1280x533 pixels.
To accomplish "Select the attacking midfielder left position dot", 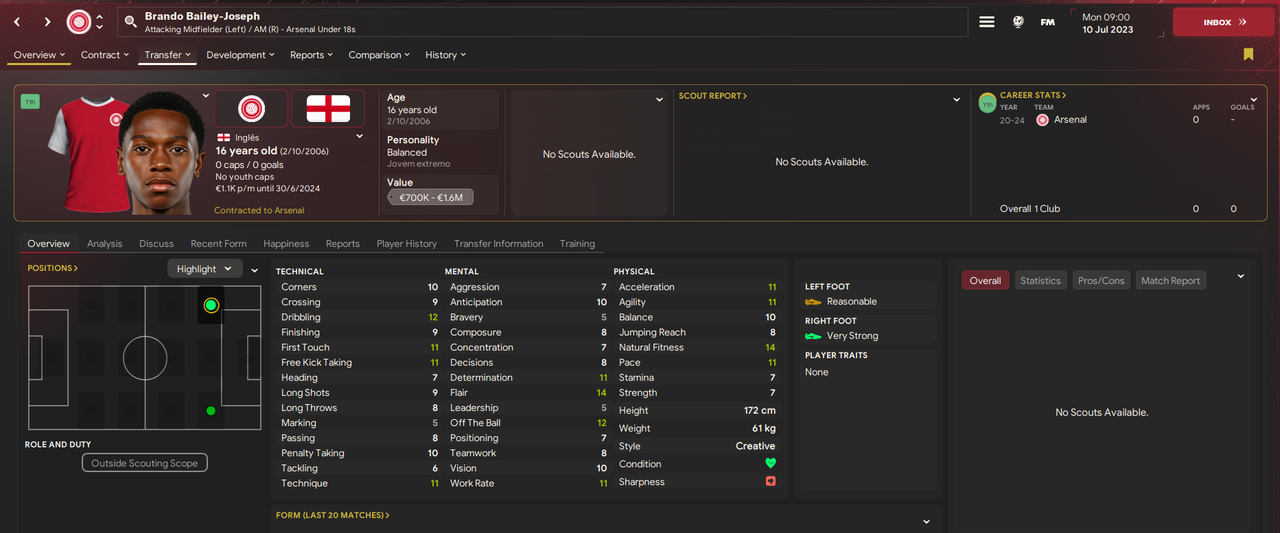I will click(x=211, y=305).
